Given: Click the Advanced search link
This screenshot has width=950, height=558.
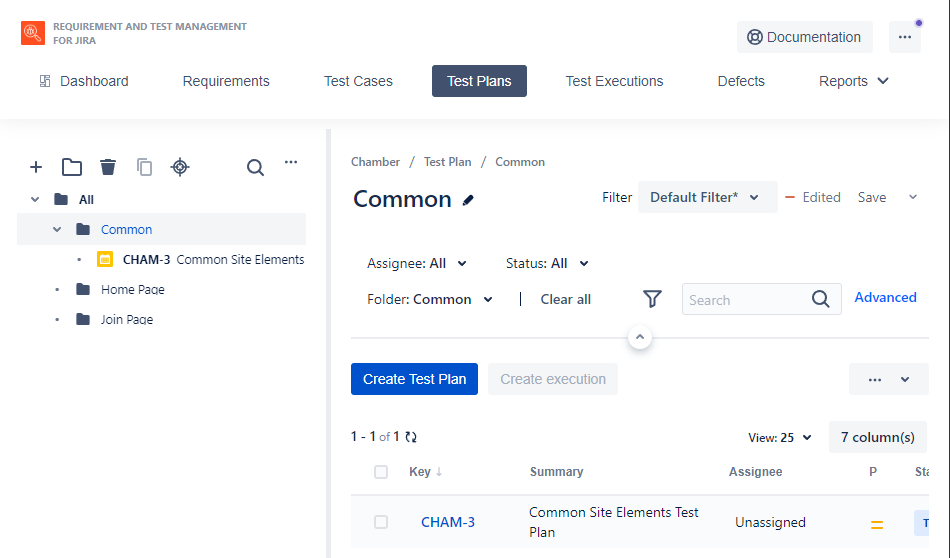Looking at the screenshot, I should click(885, 297).
